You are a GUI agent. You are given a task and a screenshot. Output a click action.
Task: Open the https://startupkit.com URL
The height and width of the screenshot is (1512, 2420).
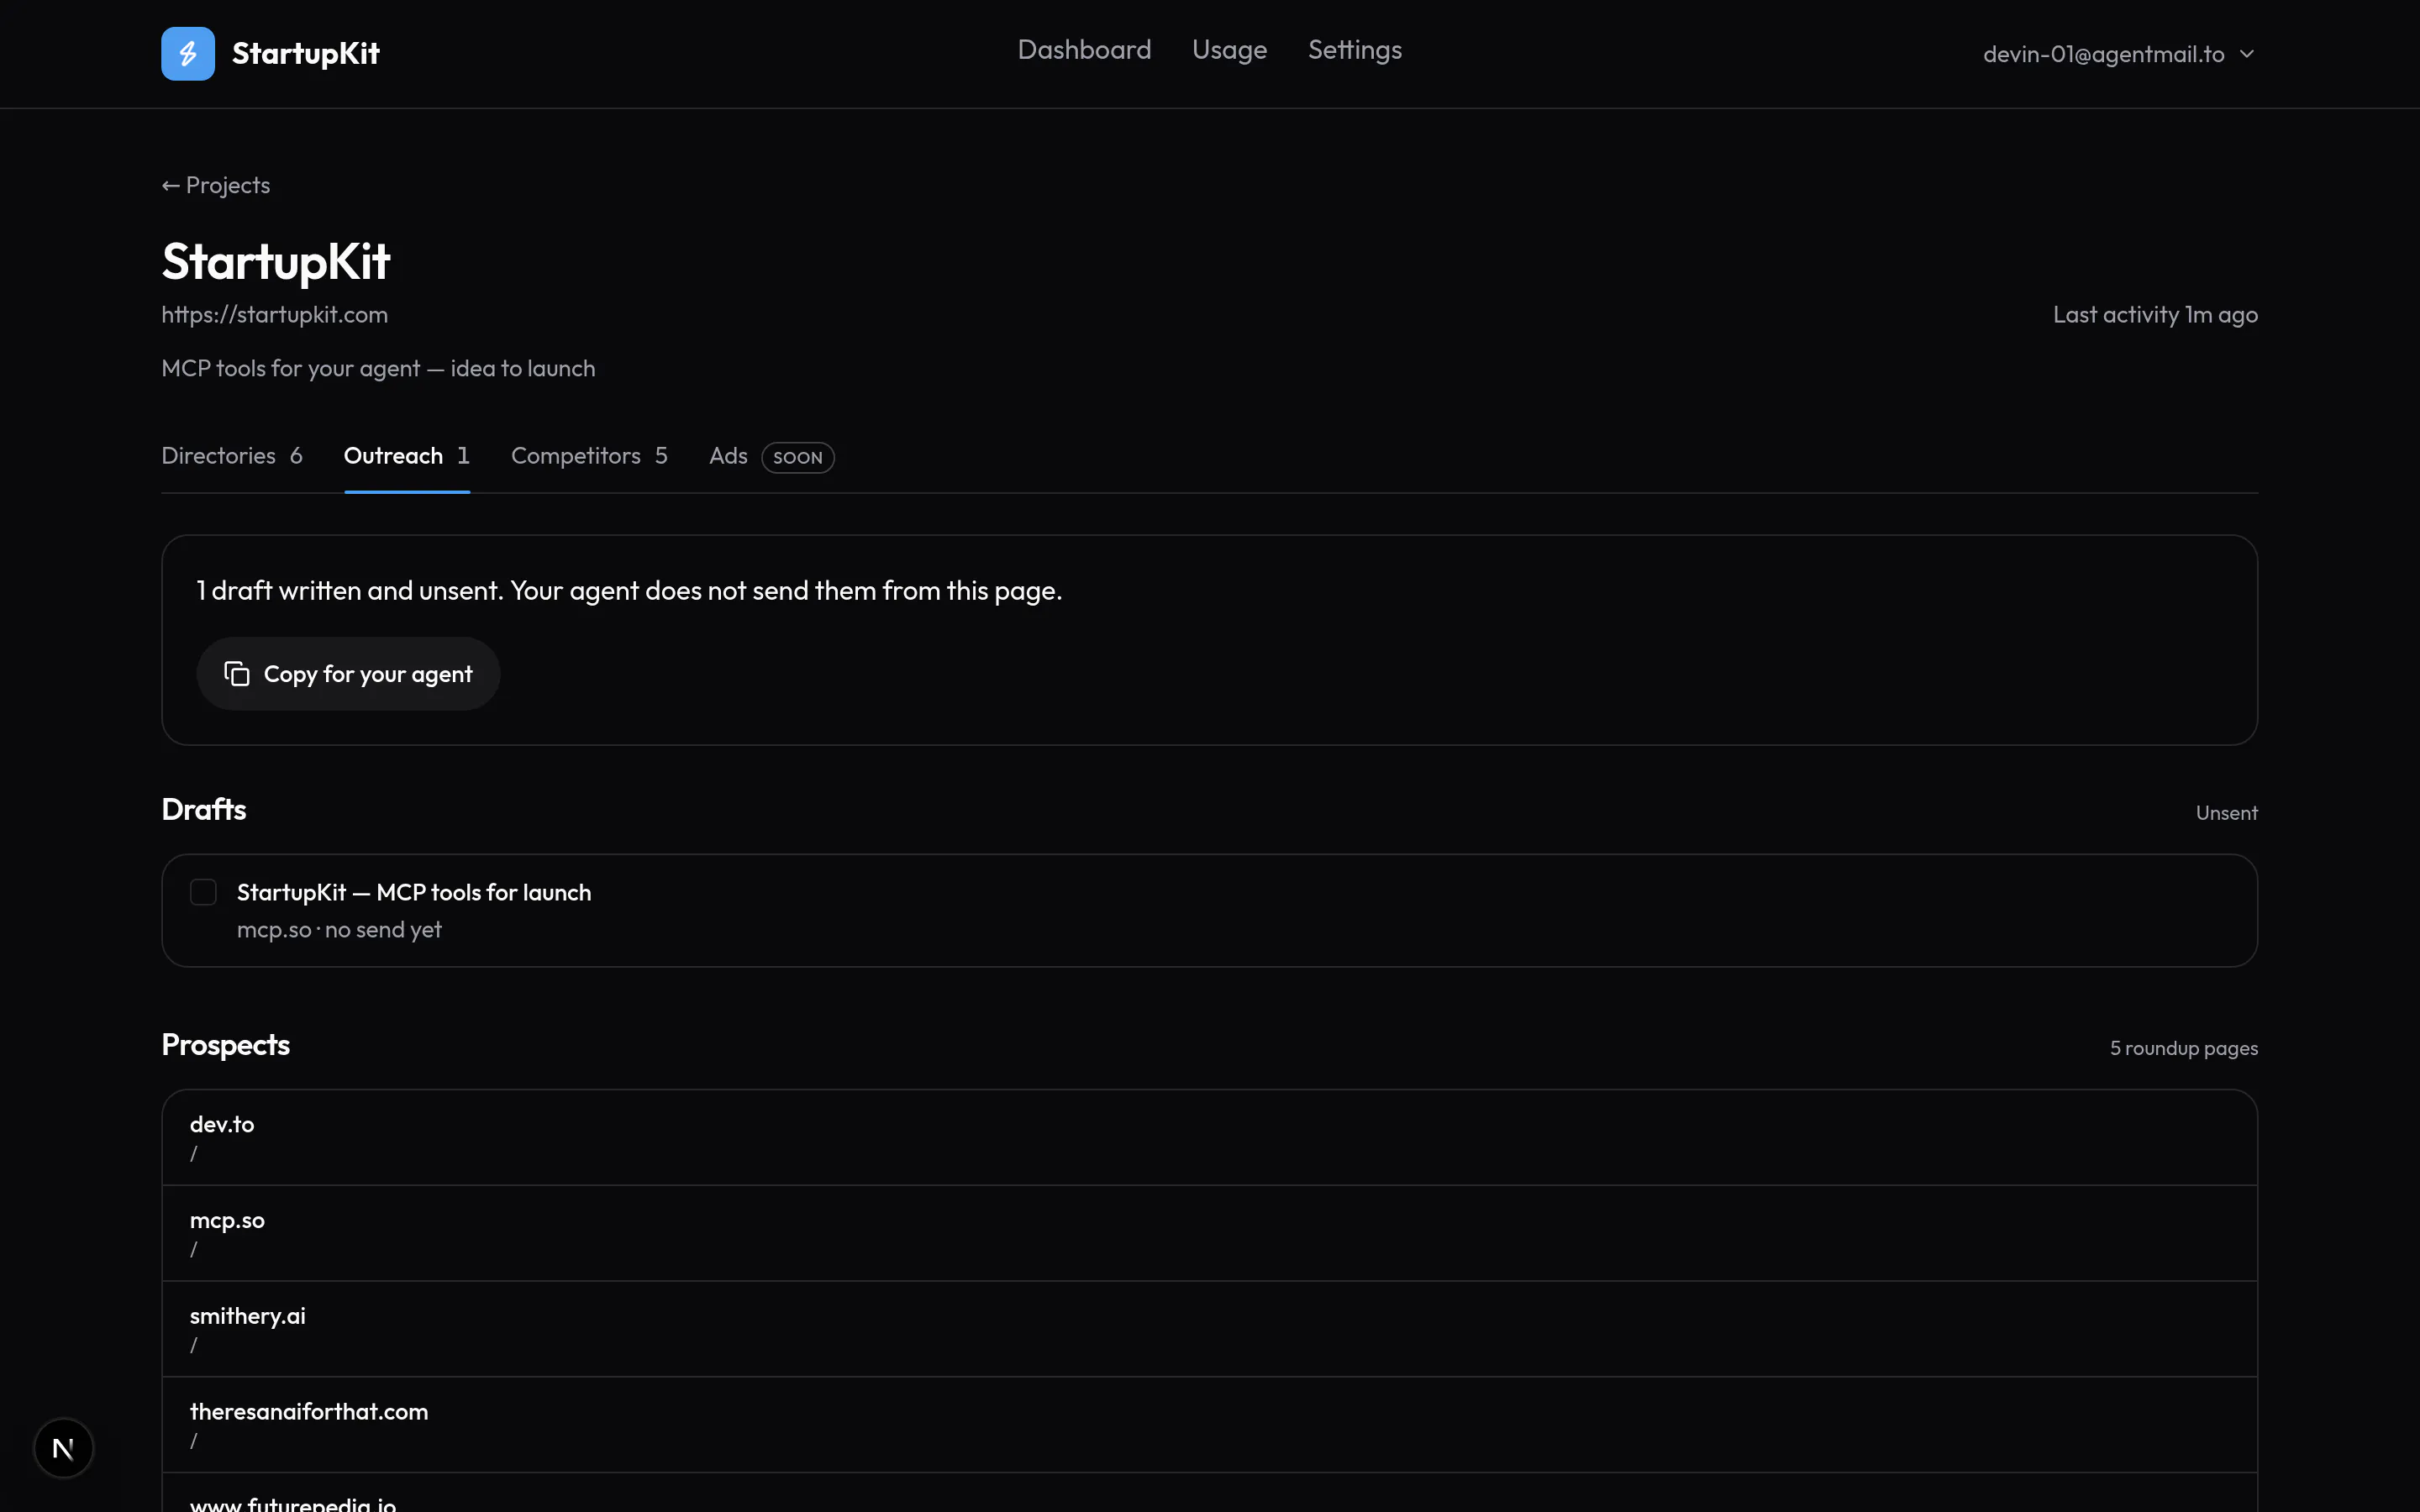coord(275,315)
